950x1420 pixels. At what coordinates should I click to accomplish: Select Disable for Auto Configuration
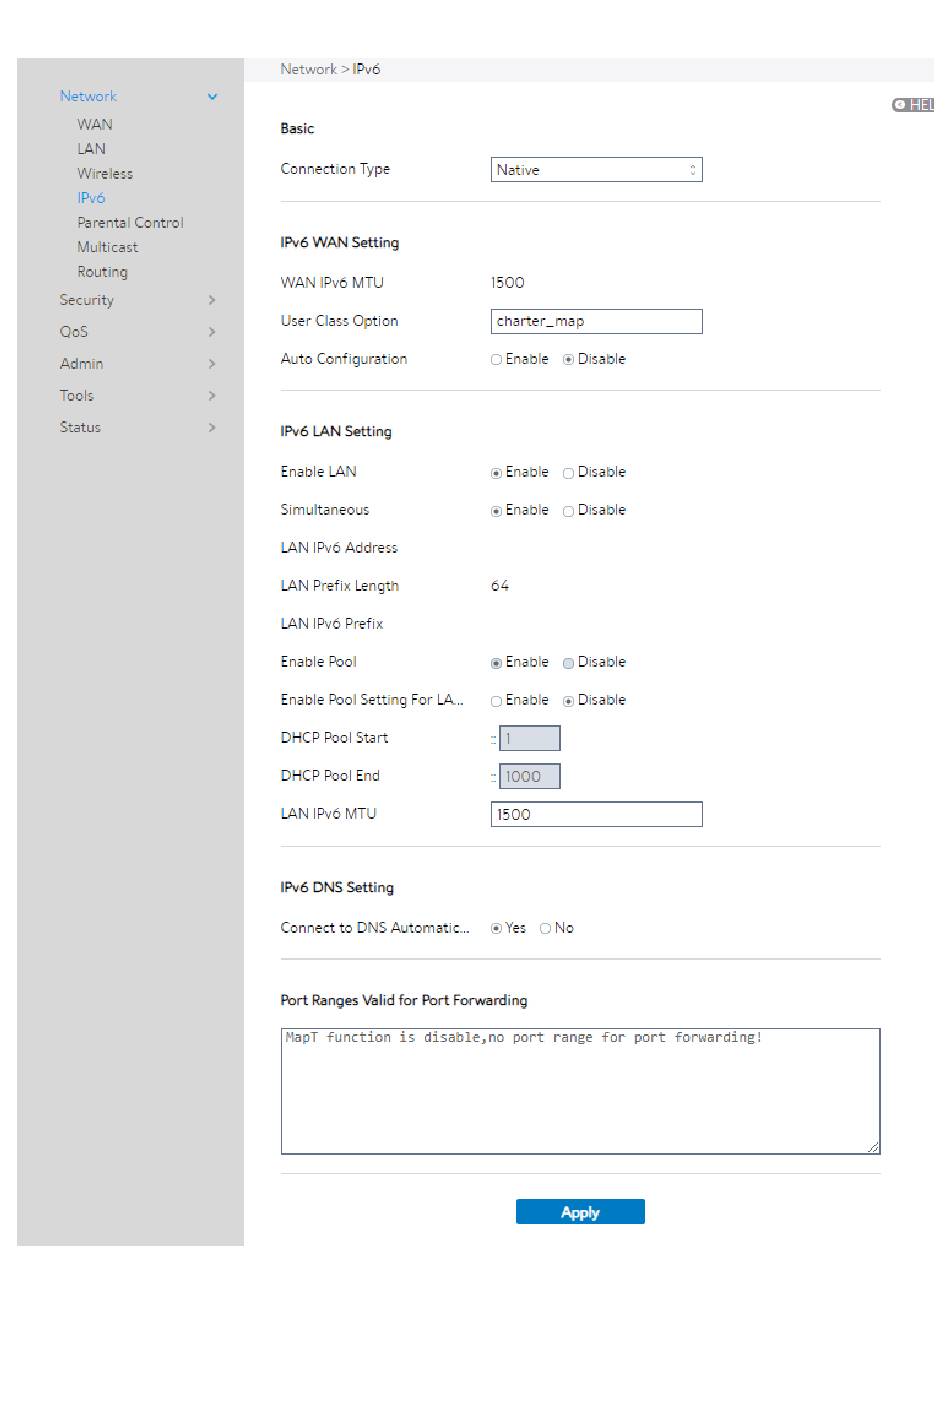[568, 360]
